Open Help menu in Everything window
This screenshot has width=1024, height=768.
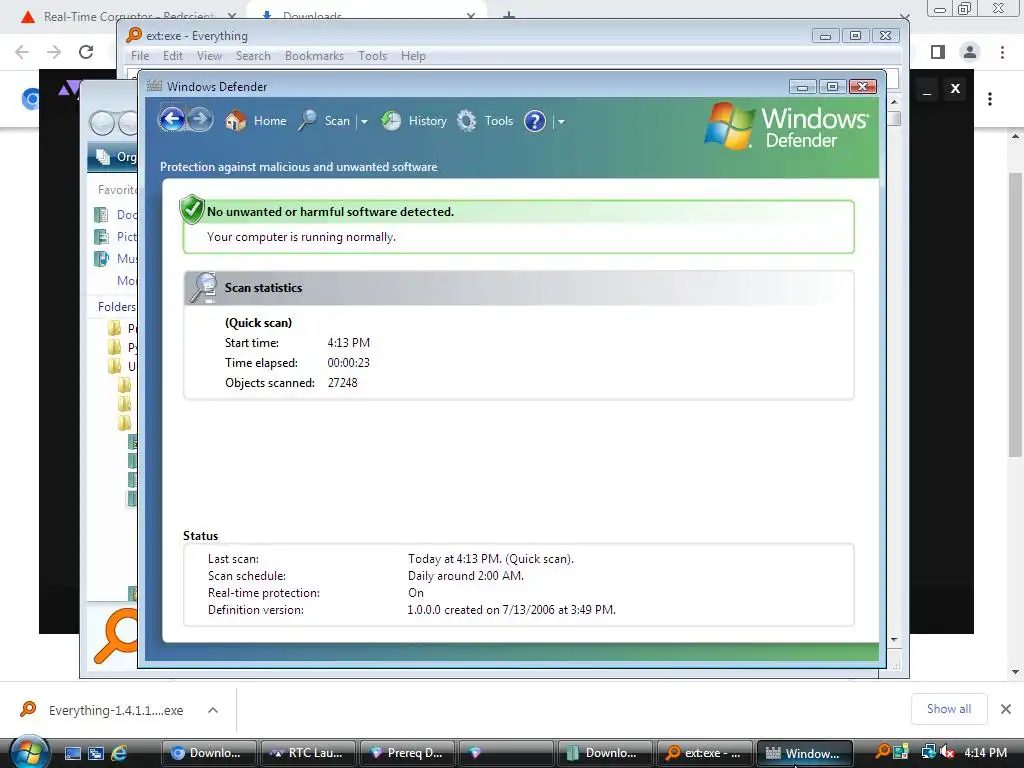coord(413,56)
